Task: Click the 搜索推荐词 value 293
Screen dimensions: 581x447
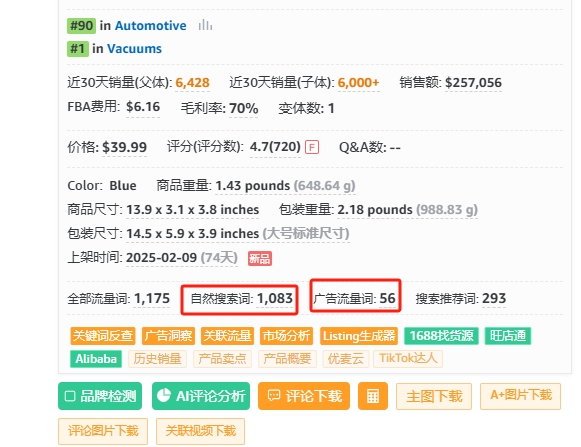Action: (x=494, y=298)
